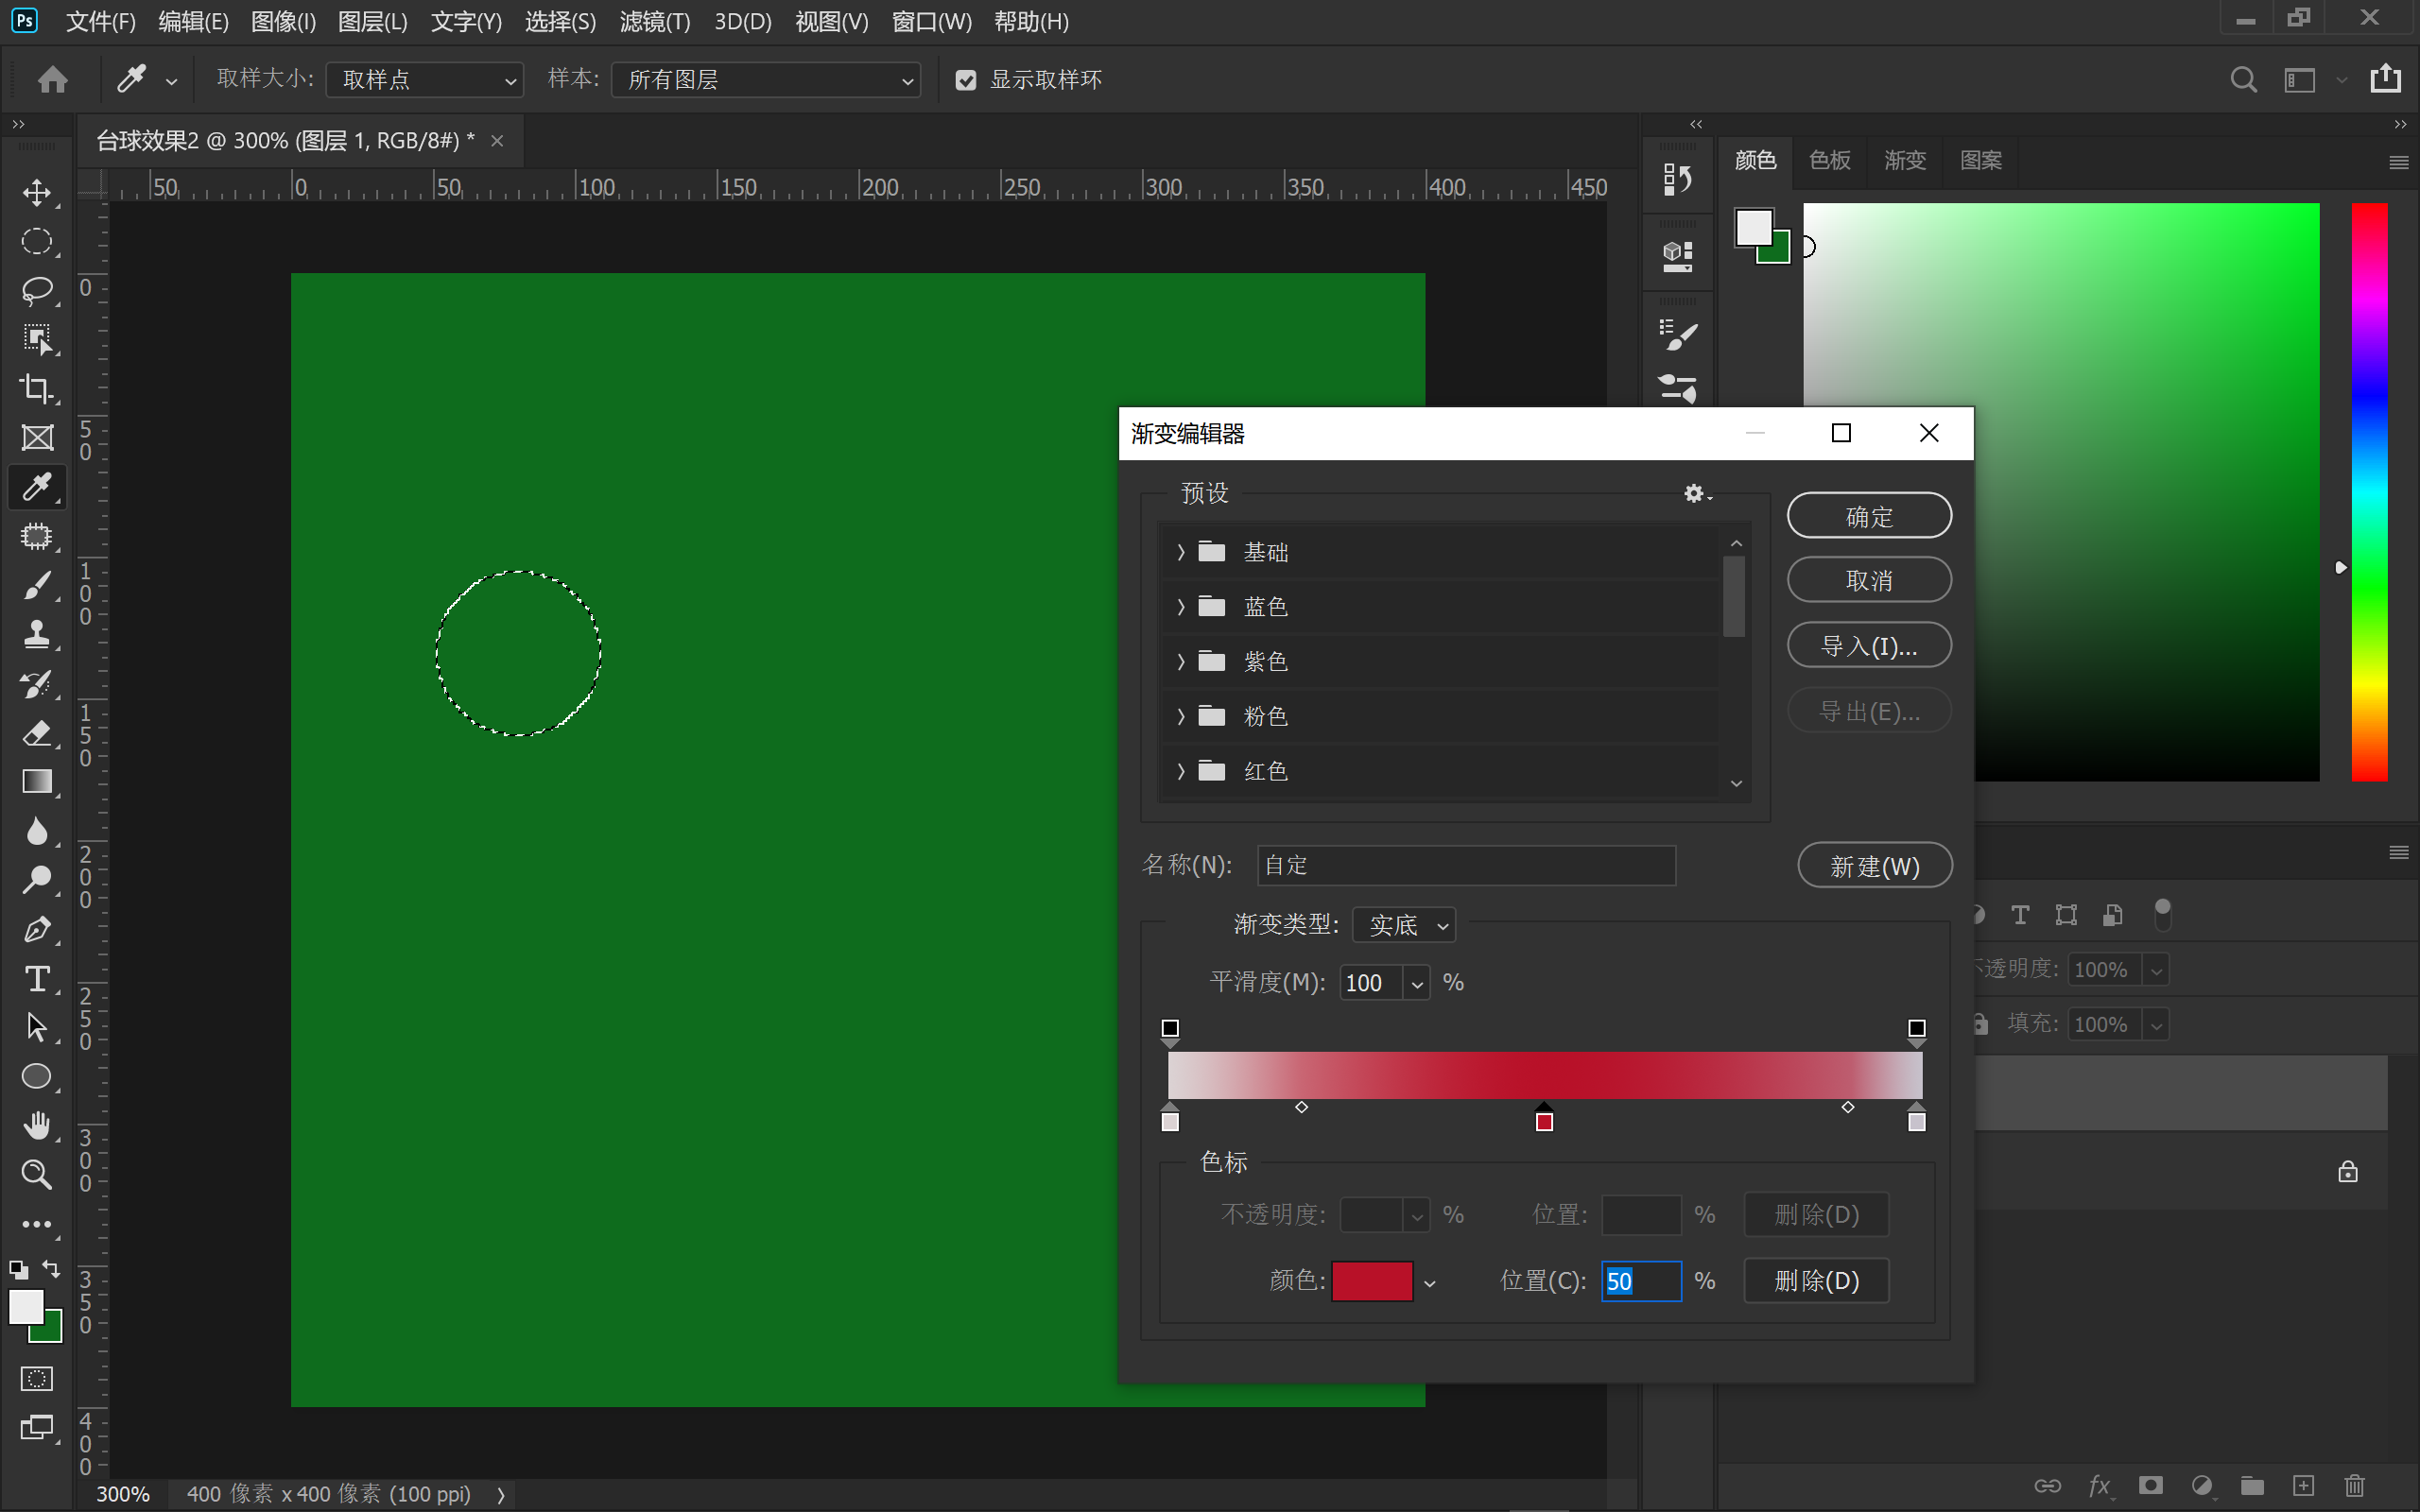The width and height of the screenshot is (2420, 1512).
Task: Switch to the 图案 tab
Action: [x=1980, y=160]
